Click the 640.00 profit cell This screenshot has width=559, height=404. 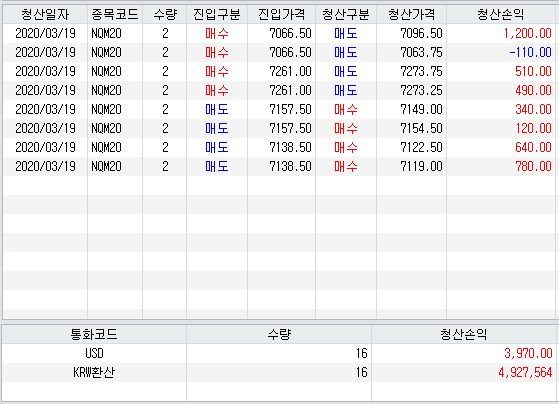click(x=501, y=147)
